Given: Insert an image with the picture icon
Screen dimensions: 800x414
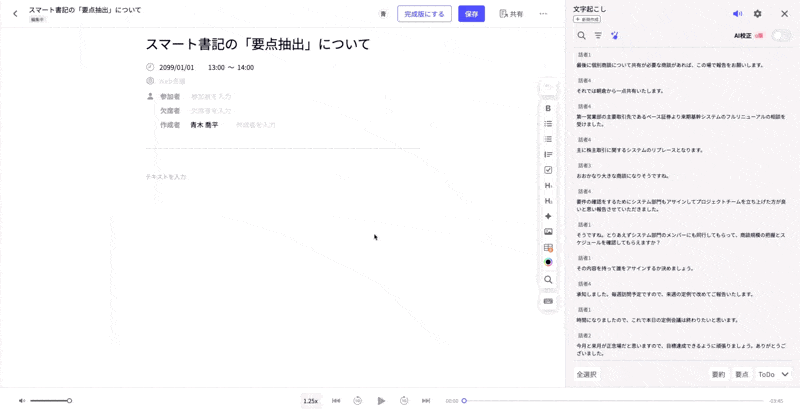Looking at the screenshot, I should tap(548, 232).
